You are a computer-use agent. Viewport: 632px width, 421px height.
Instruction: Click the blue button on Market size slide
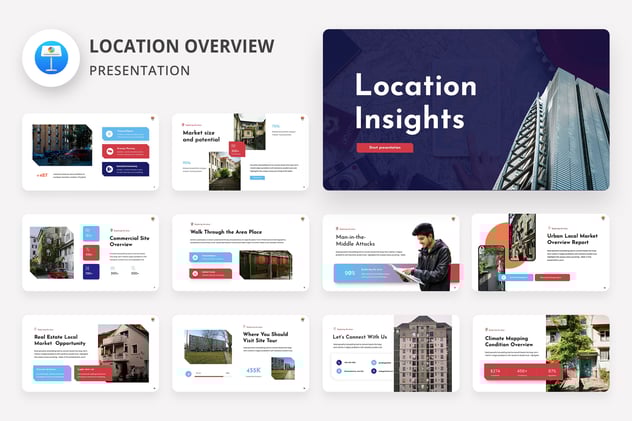coord(257,178)
